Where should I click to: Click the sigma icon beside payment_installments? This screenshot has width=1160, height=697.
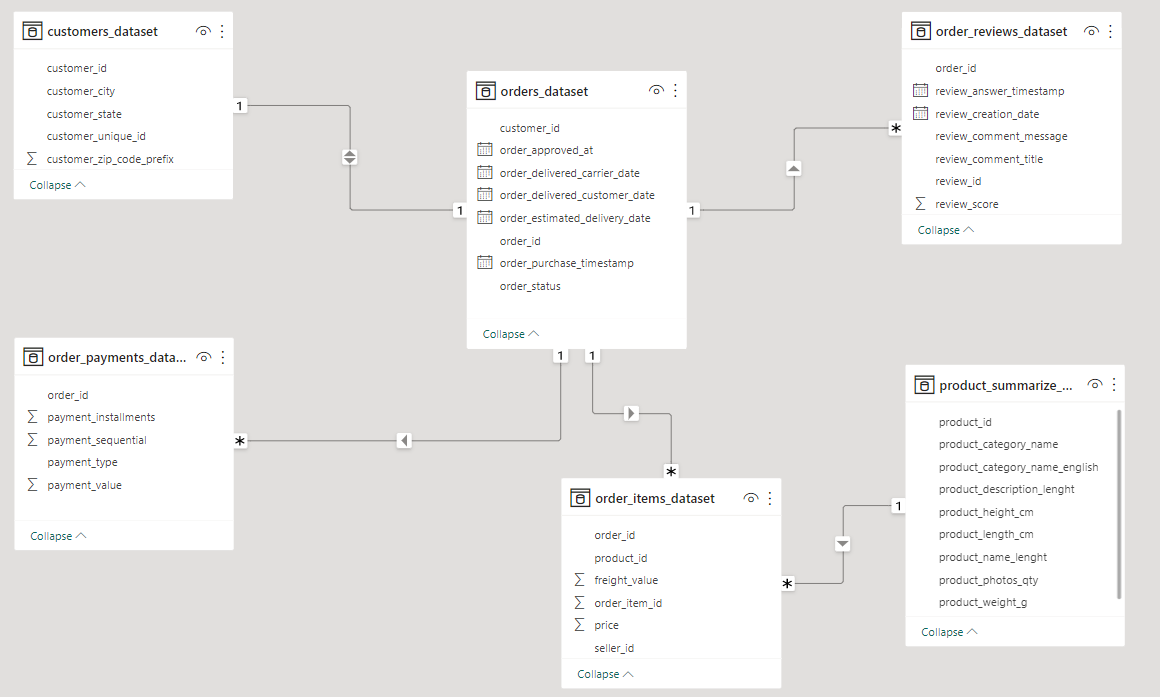(x=31, y=417)
